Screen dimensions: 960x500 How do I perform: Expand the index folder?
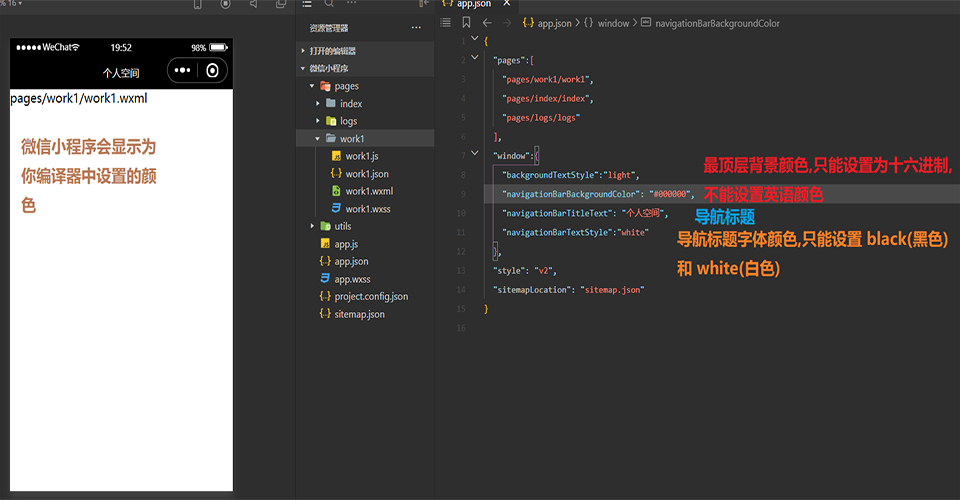[x=365, y=103]
